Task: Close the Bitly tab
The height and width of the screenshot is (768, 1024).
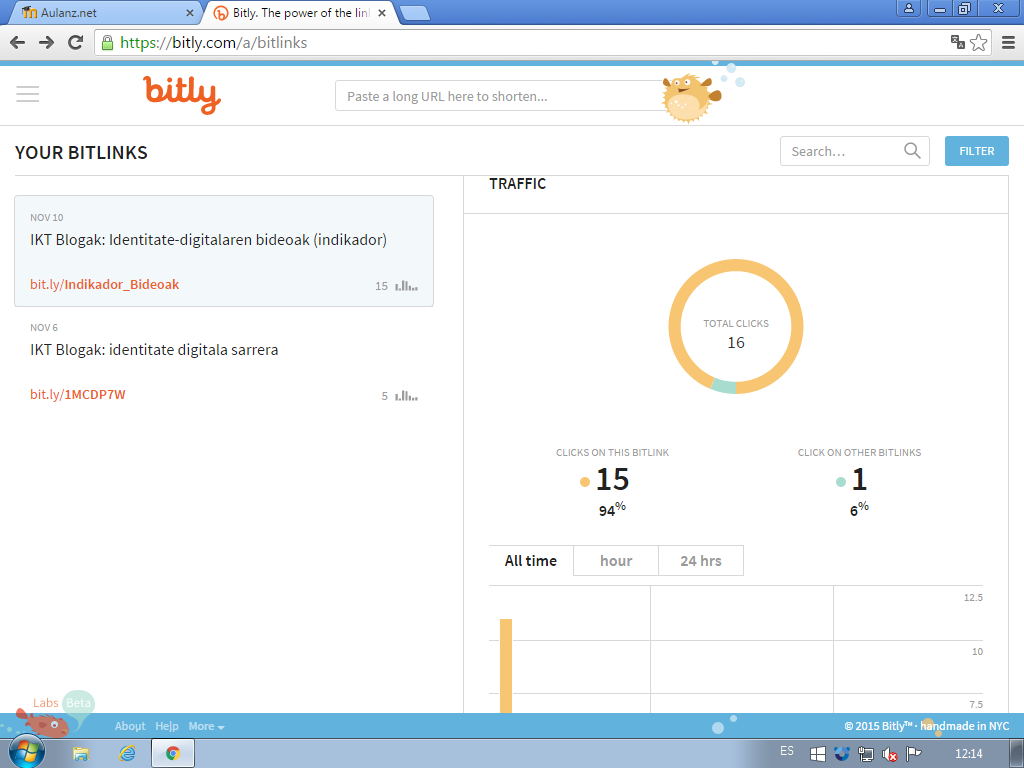Action: pyautogui.click(x=382, y=12)
